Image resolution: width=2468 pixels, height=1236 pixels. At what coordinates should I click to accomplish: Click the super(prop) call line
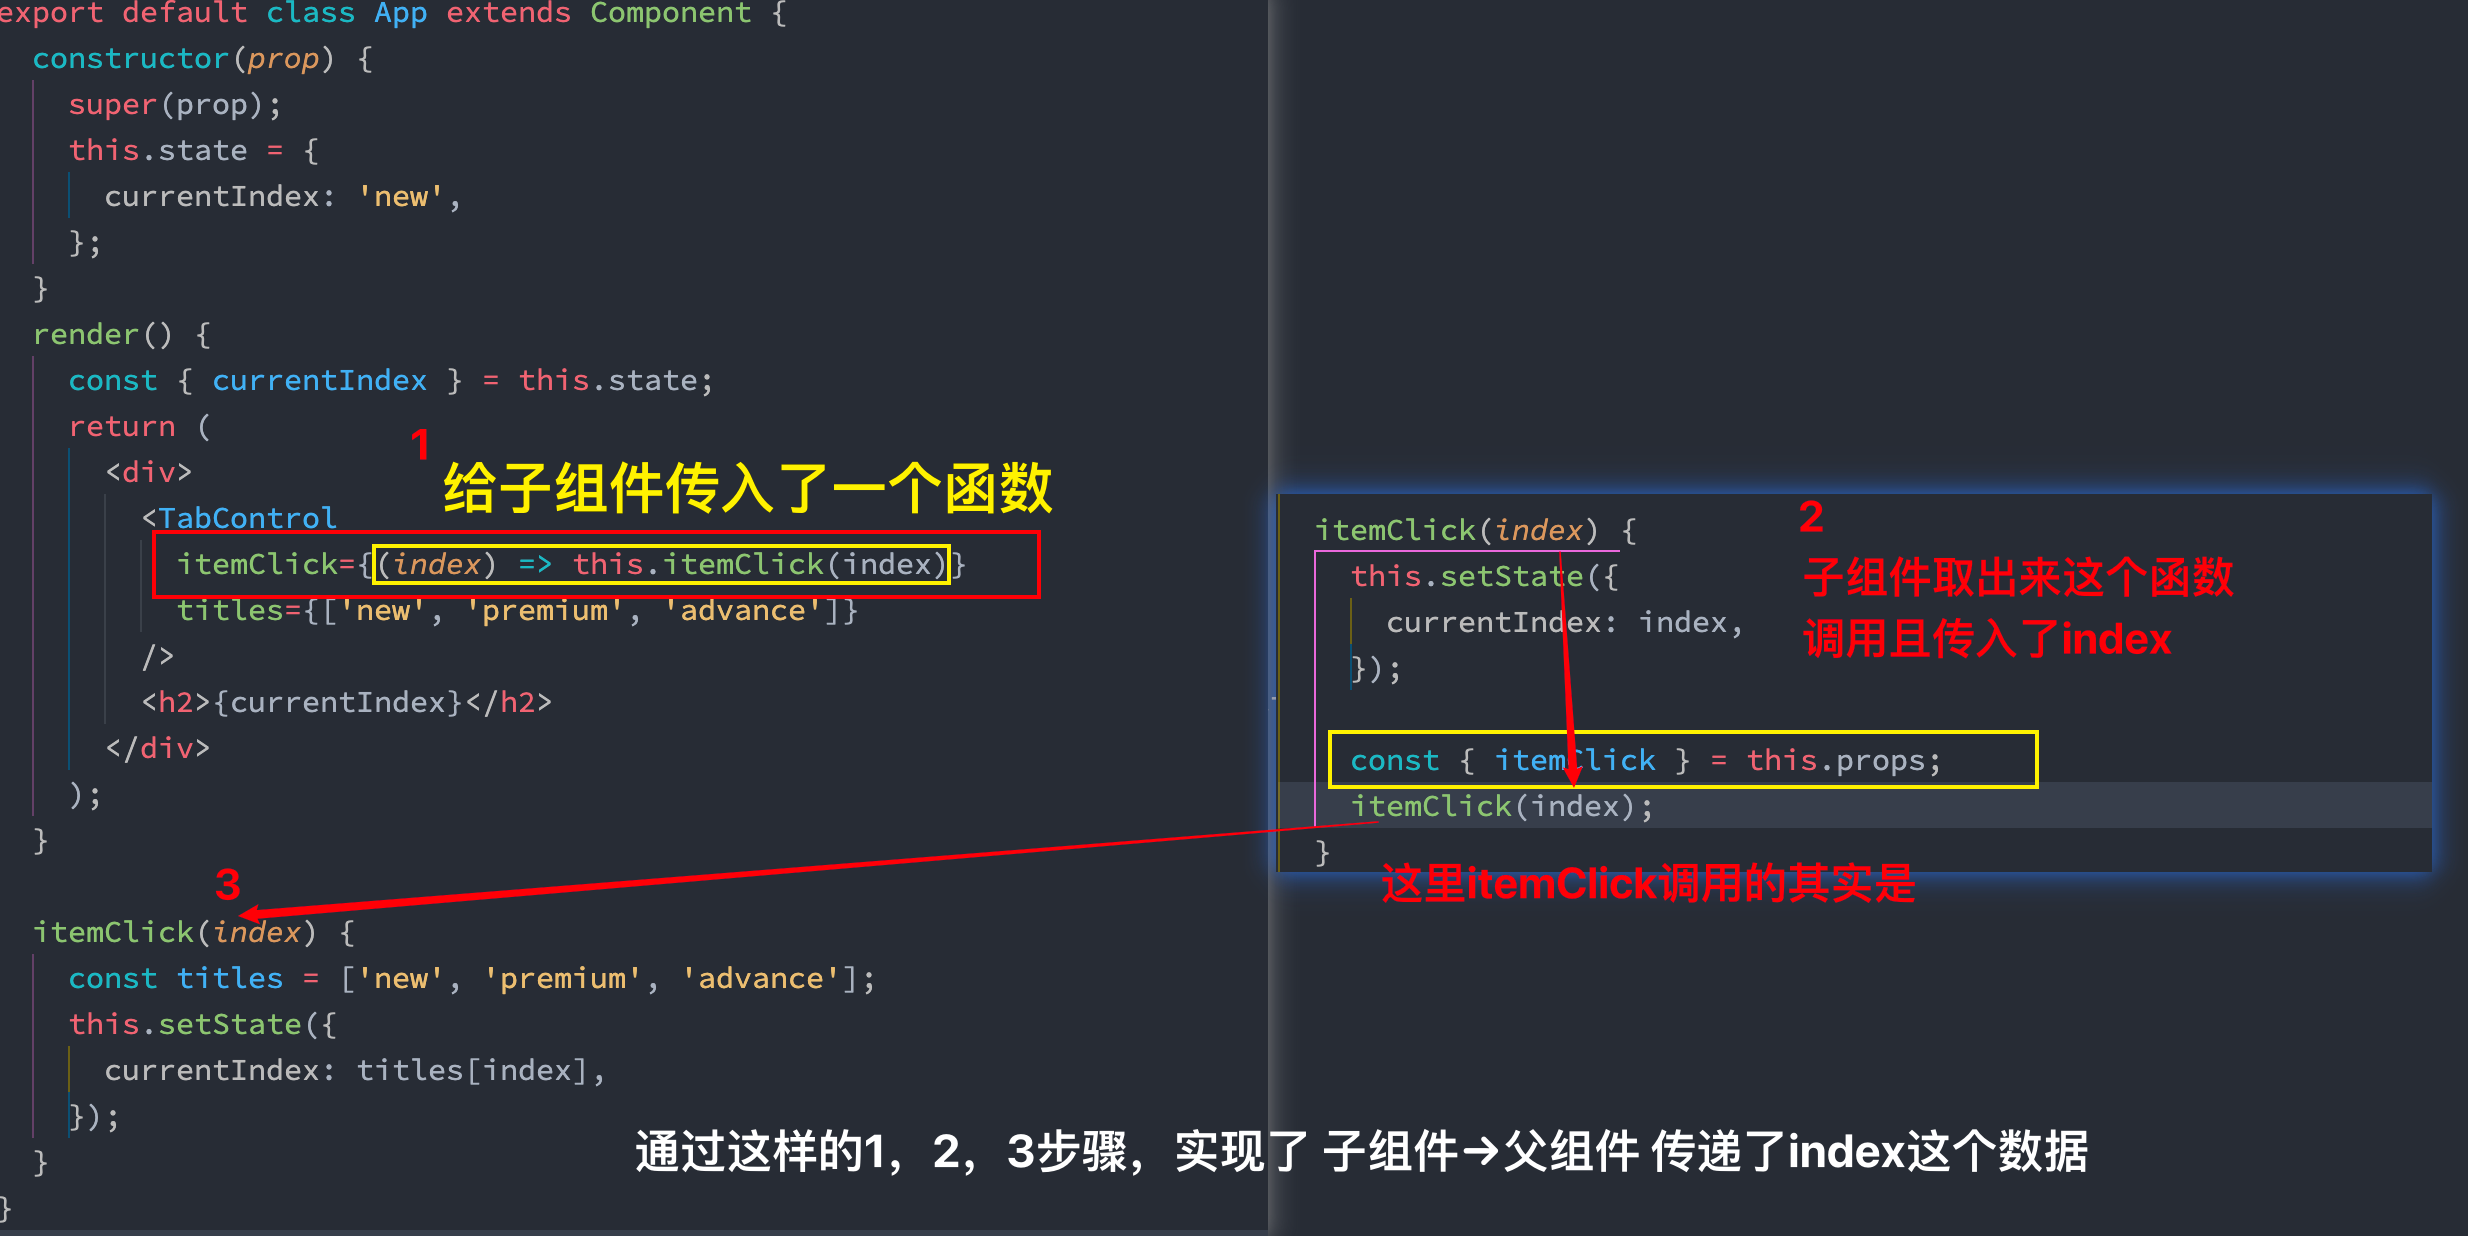[x=175, y=105]
